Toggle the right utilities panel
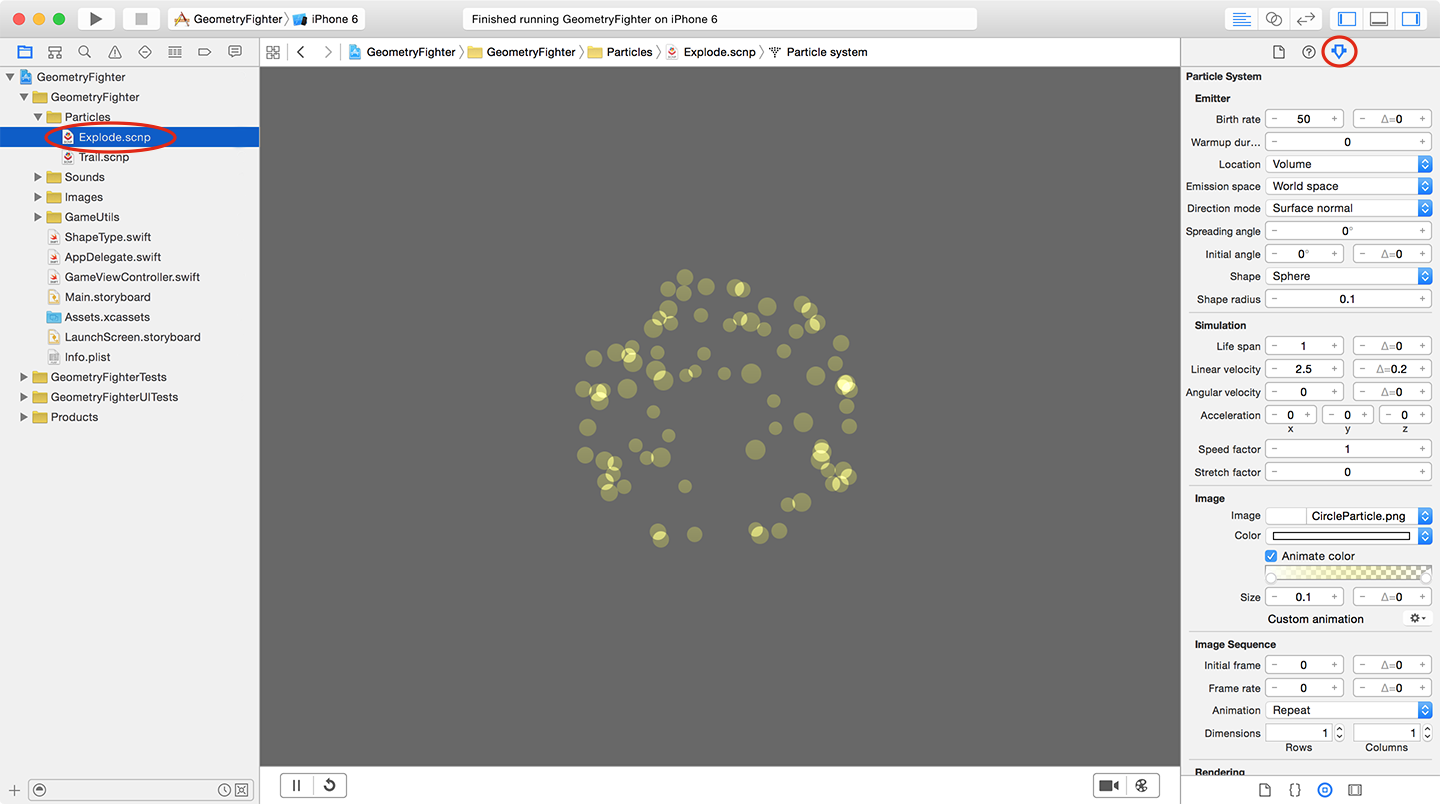The width and height of the screenshot is (1440, 804). pos(1410,19)
